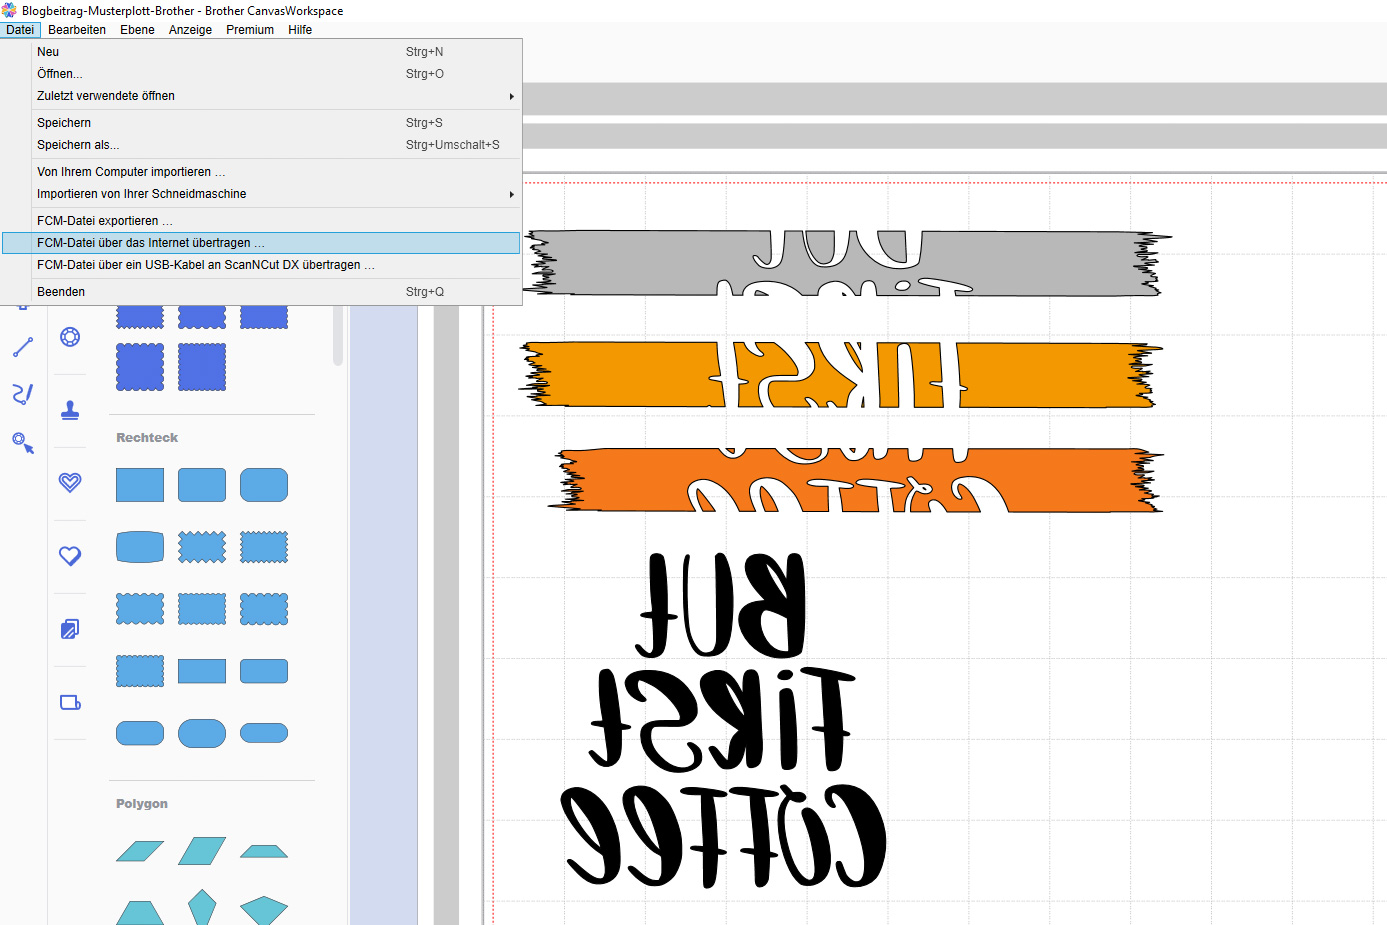Open the Premium menu

coord(250,30)
